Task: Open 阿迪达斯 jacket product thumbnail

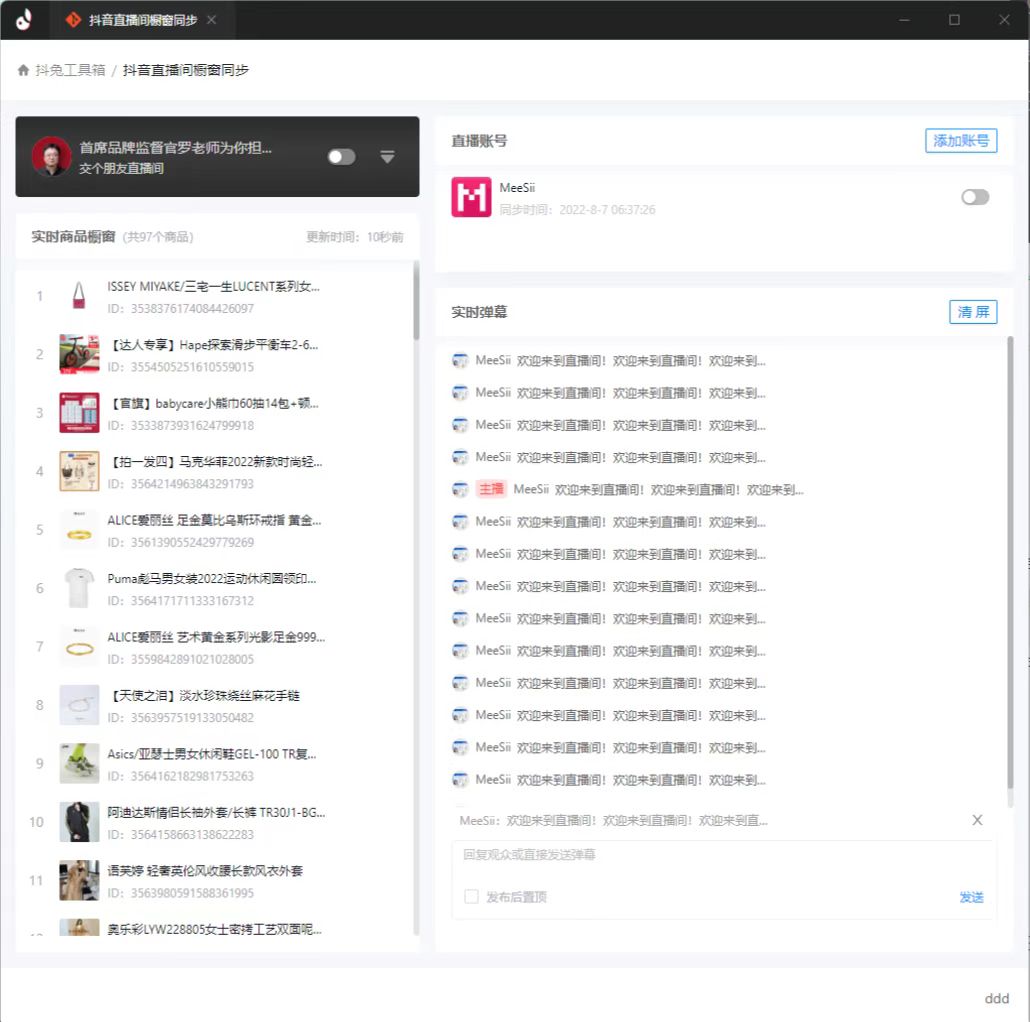Action: [79, 822]
